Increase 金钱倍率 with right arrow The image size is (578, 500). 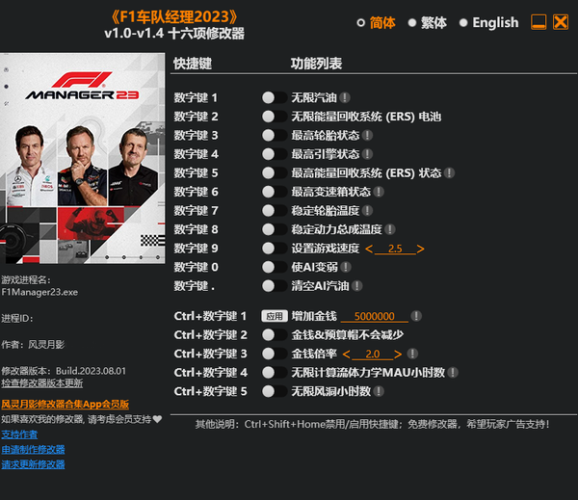tap(398, 354)
